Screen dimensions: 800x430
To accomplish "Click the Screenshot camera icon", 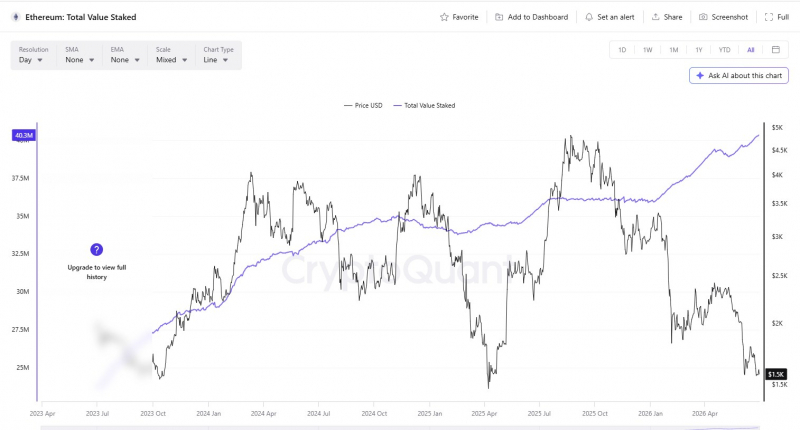I will (703, 17).
